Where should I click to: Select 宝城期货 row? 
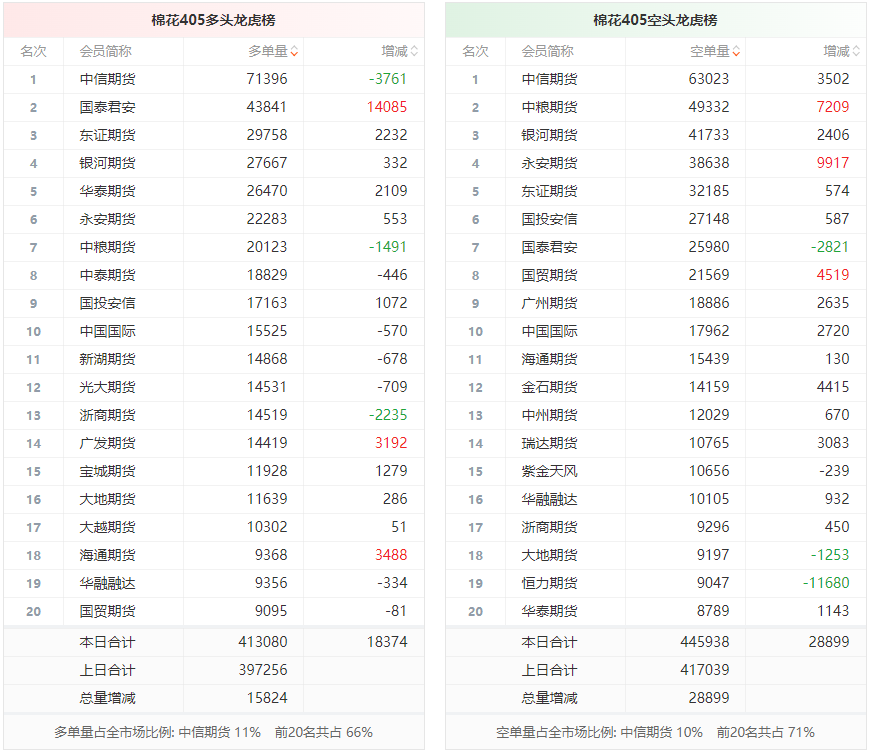(x=214, y=472)
